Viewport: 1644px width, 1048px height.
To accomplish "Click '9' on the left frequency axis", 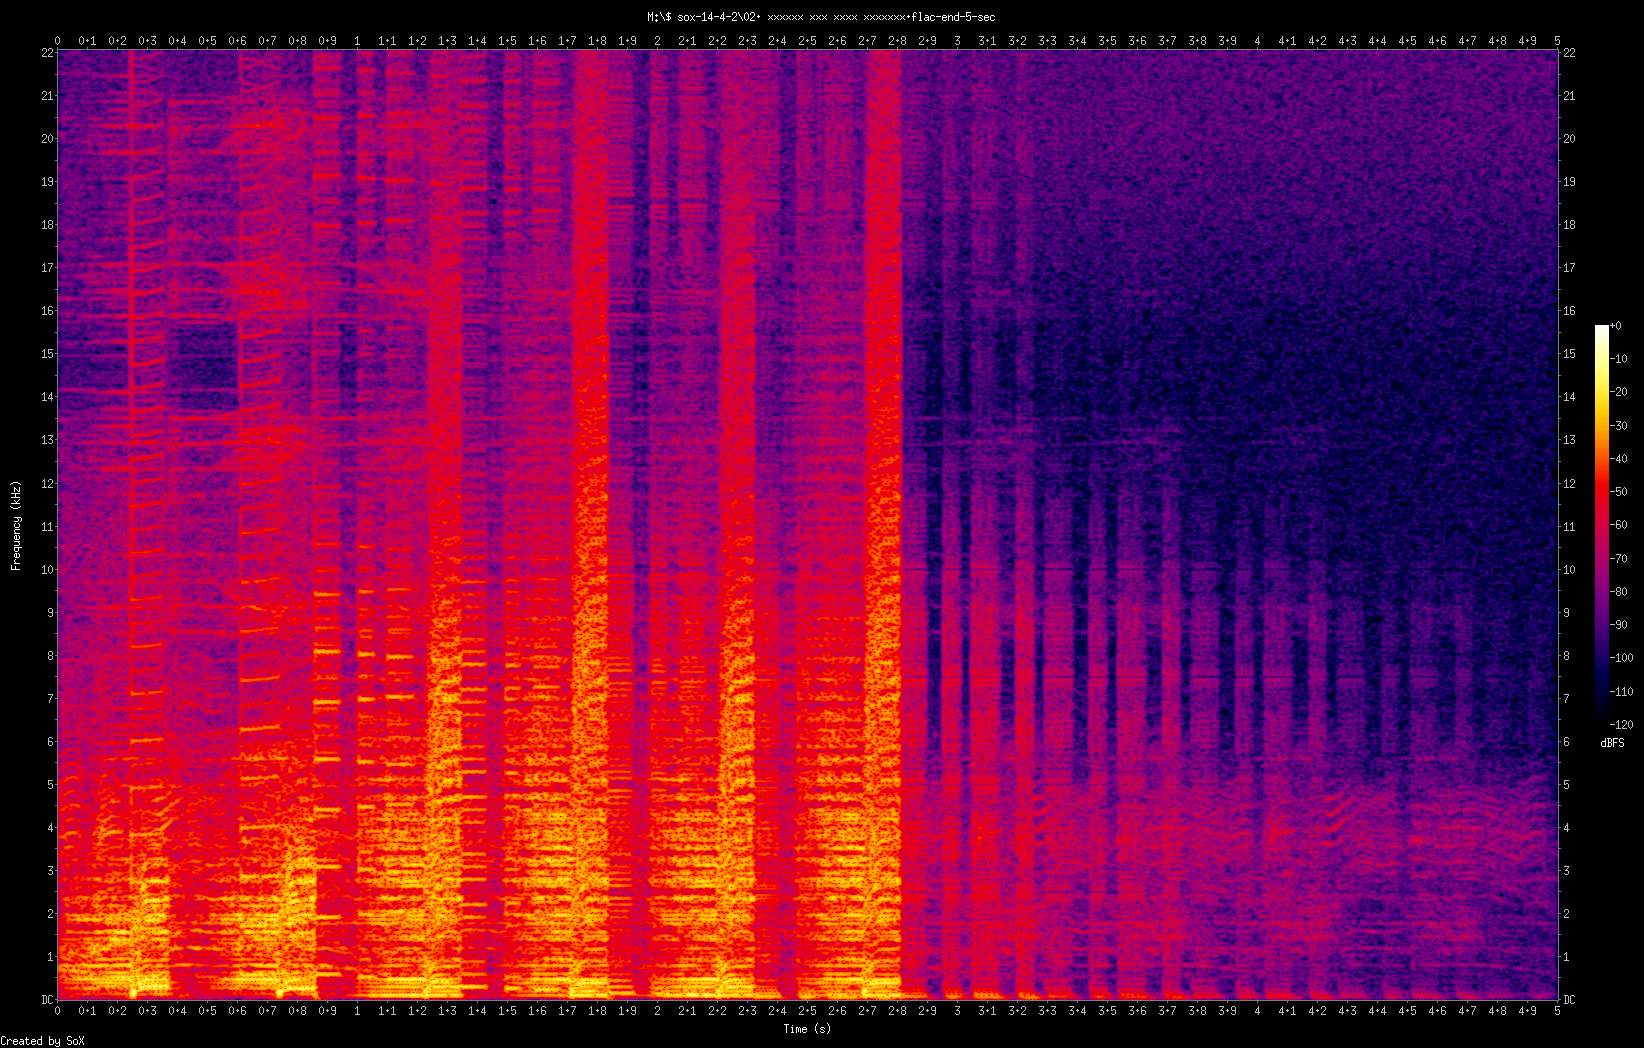I will pos(49,612).
